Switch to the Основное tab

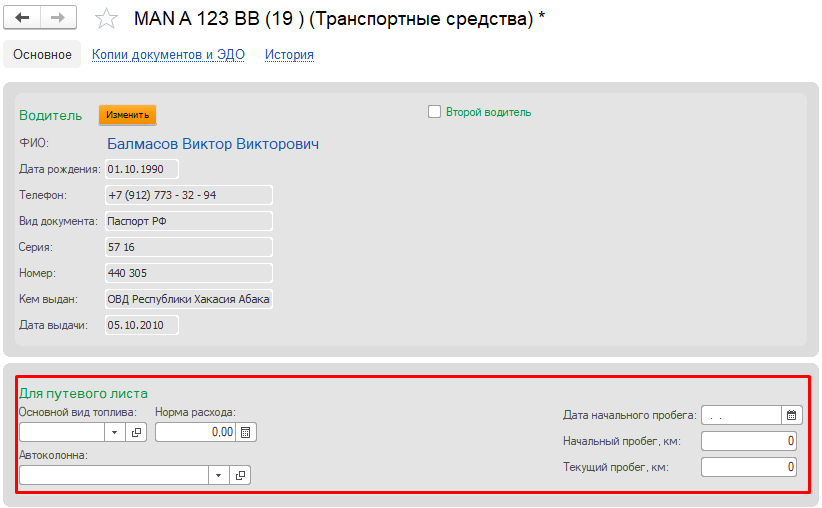pos(42,55)
